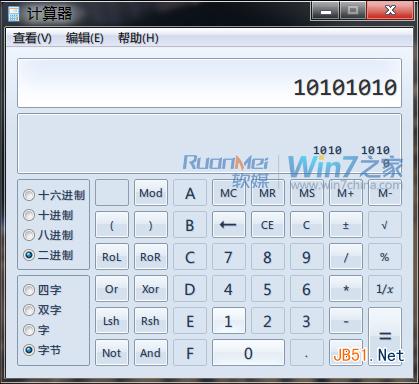This screenshot has height=384, width=419.
Task: Click the decimal point button
Action: 307,353
